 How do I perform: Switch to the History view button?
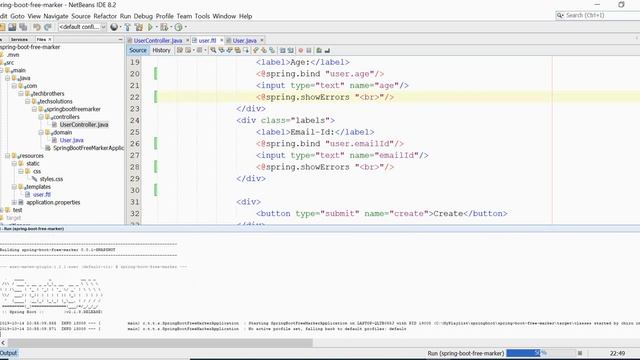[x=161, y=50]
